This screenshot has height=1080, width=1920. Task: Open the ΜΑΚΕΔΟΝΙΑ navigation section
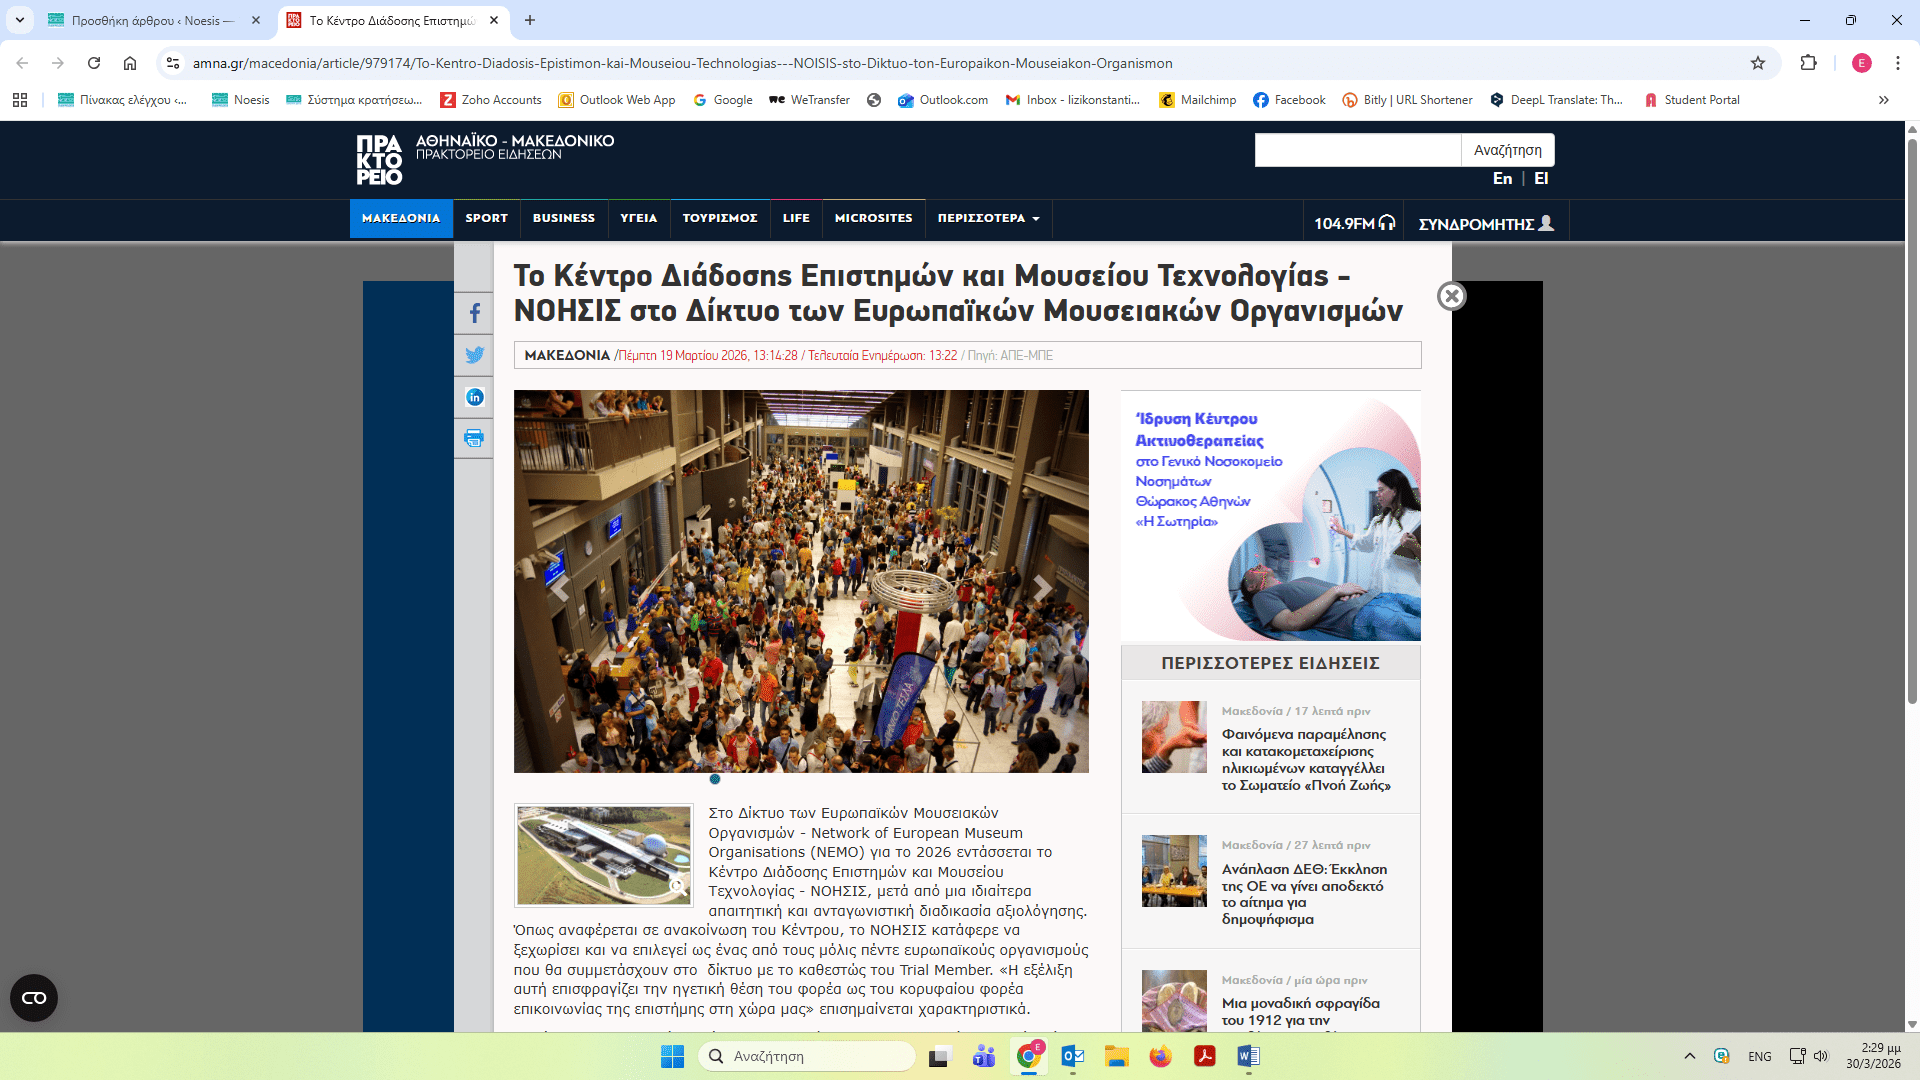point(401,218)
